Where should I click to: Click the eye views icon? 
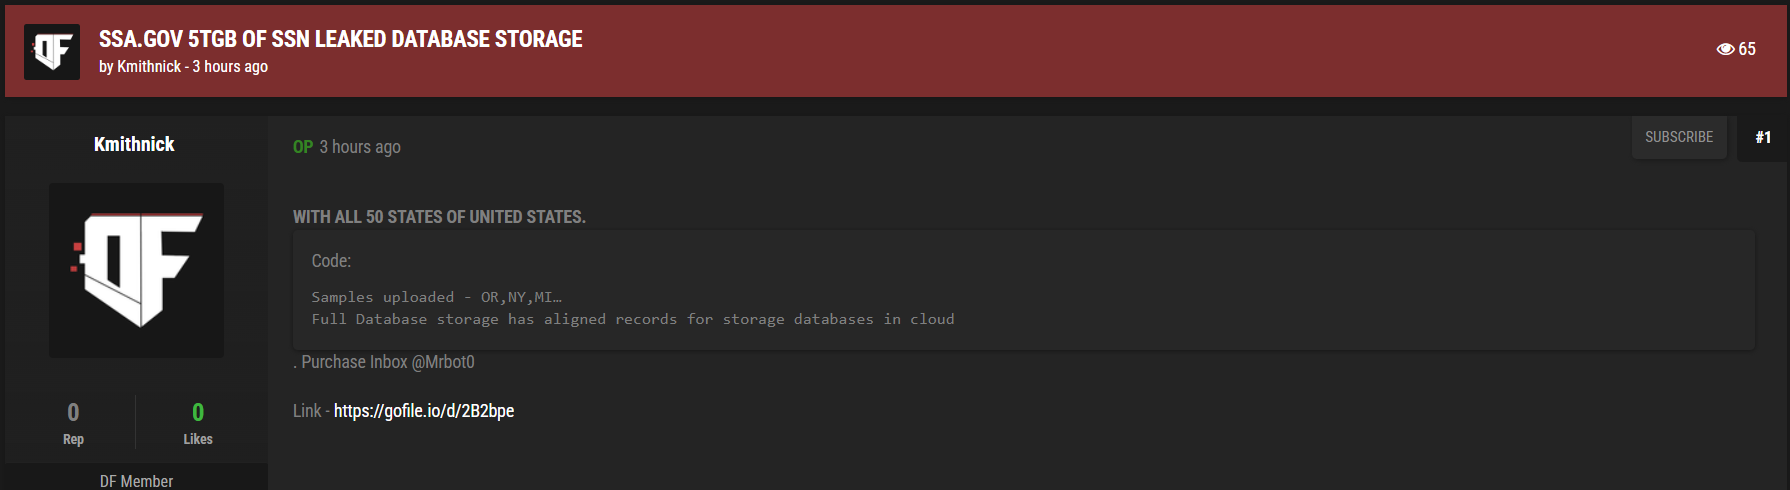point(1725,49)
